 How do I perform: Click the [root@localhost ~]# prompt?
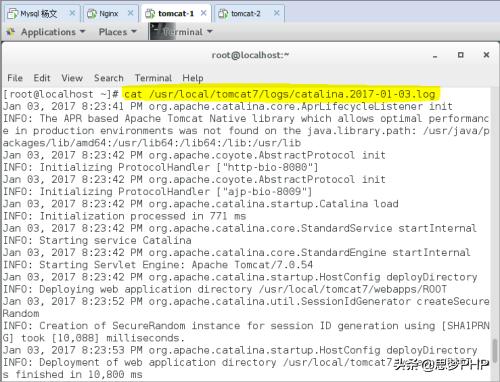click(61, 94)
